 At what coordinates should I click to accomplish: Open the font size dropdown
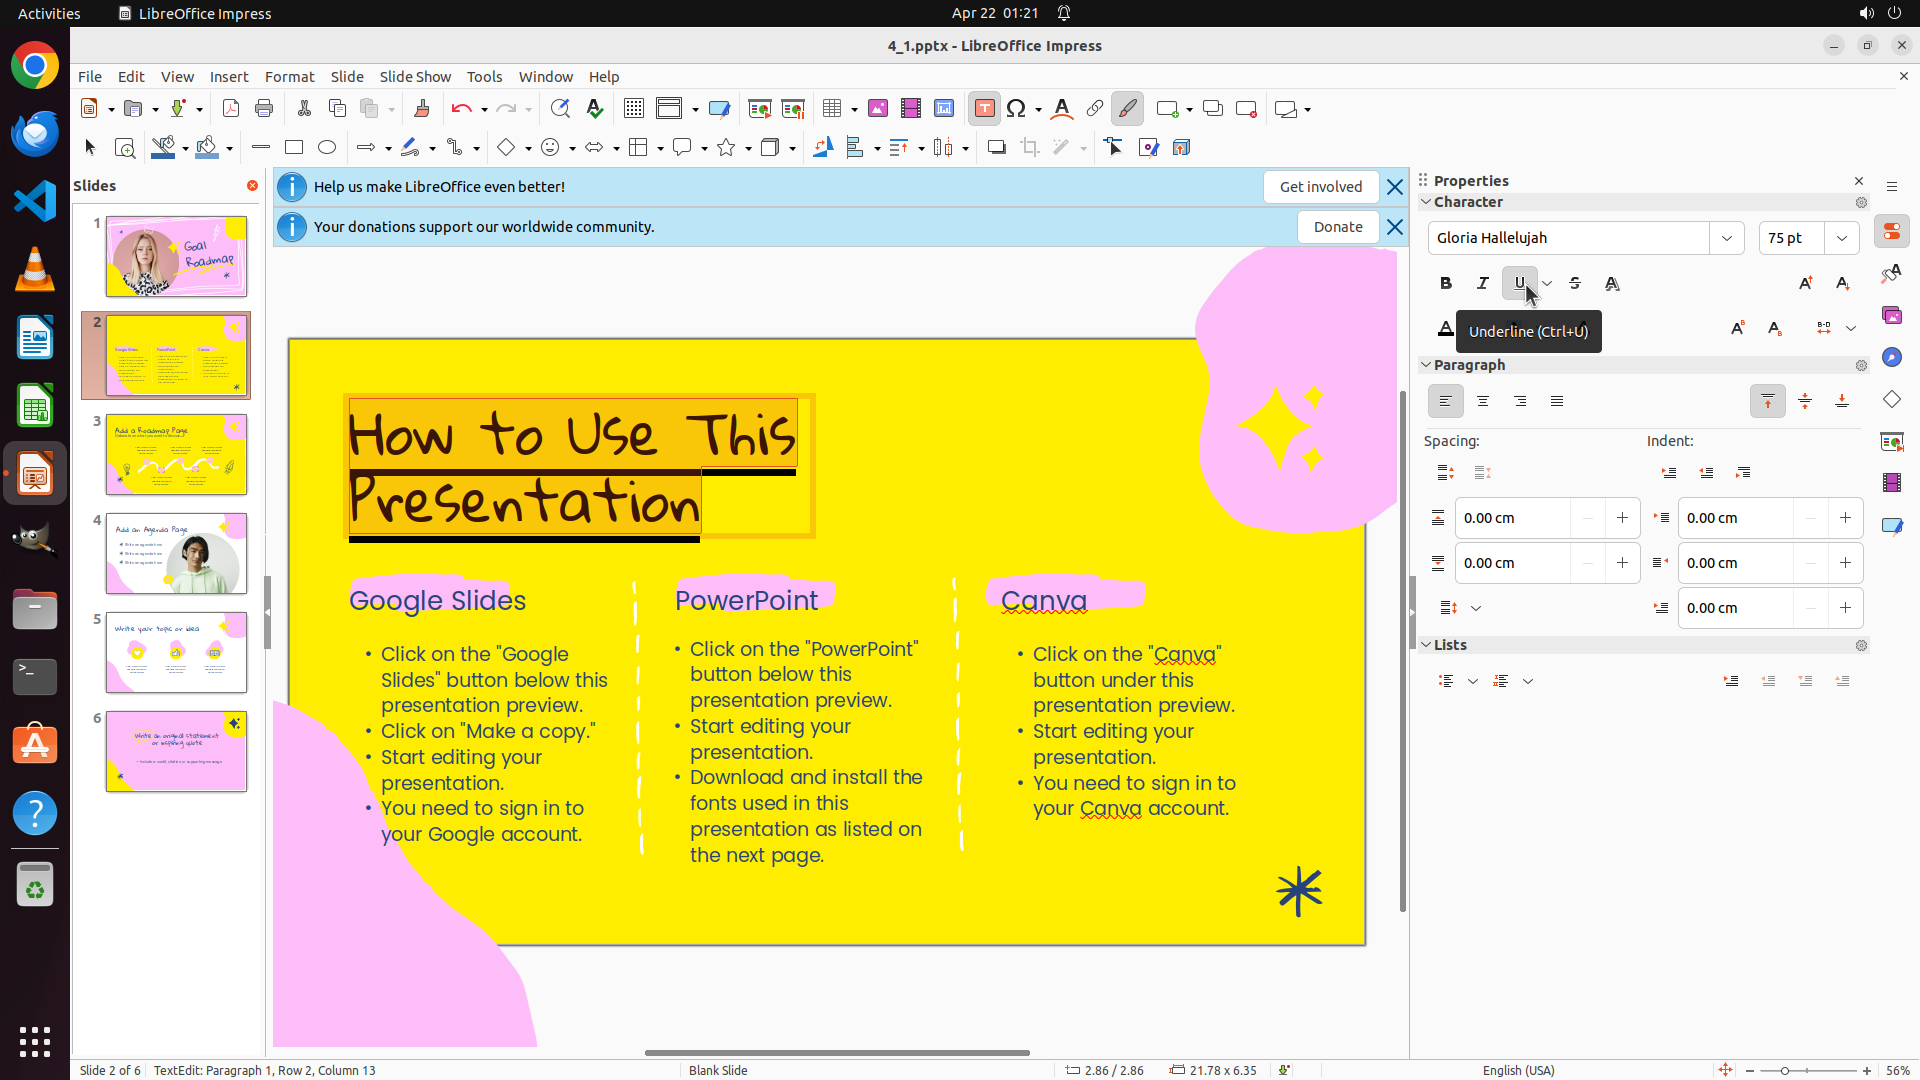(x=1842, y=238)
